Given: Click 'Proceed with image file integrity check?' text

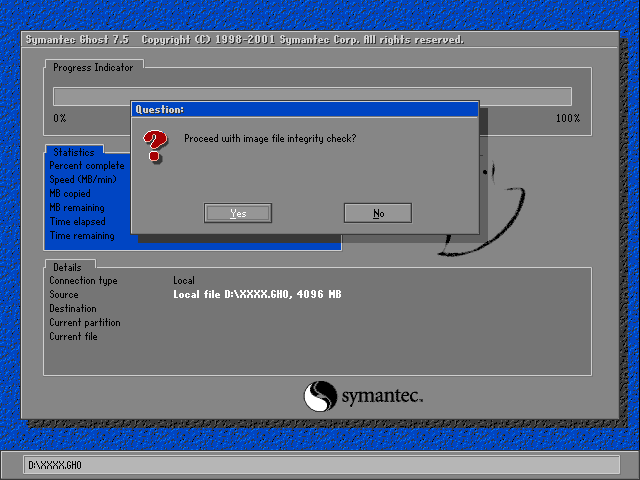Looking at the screenshot, I should click(x=270, y=139).
